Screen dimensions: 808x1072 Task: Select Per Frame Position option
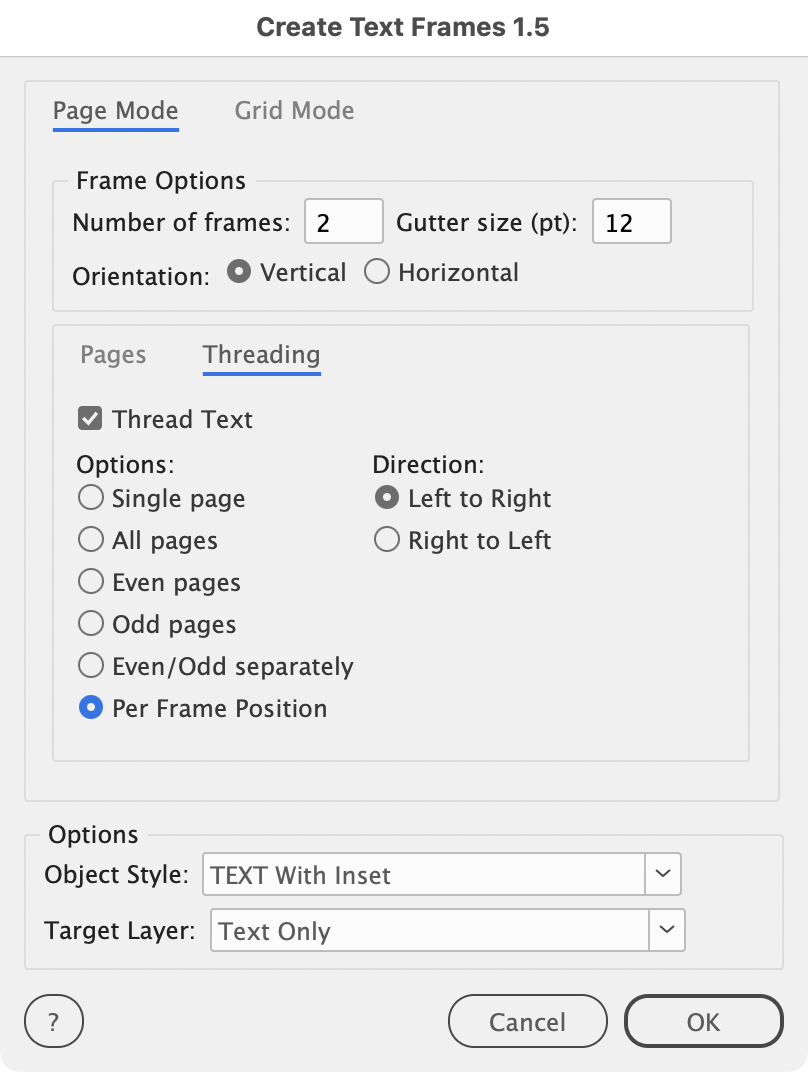(x=91, y=708)
